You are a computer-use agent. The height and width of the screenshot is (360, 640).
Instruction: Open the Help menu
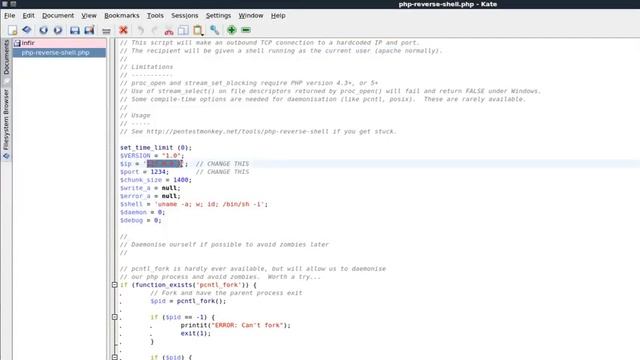[278, 16]
